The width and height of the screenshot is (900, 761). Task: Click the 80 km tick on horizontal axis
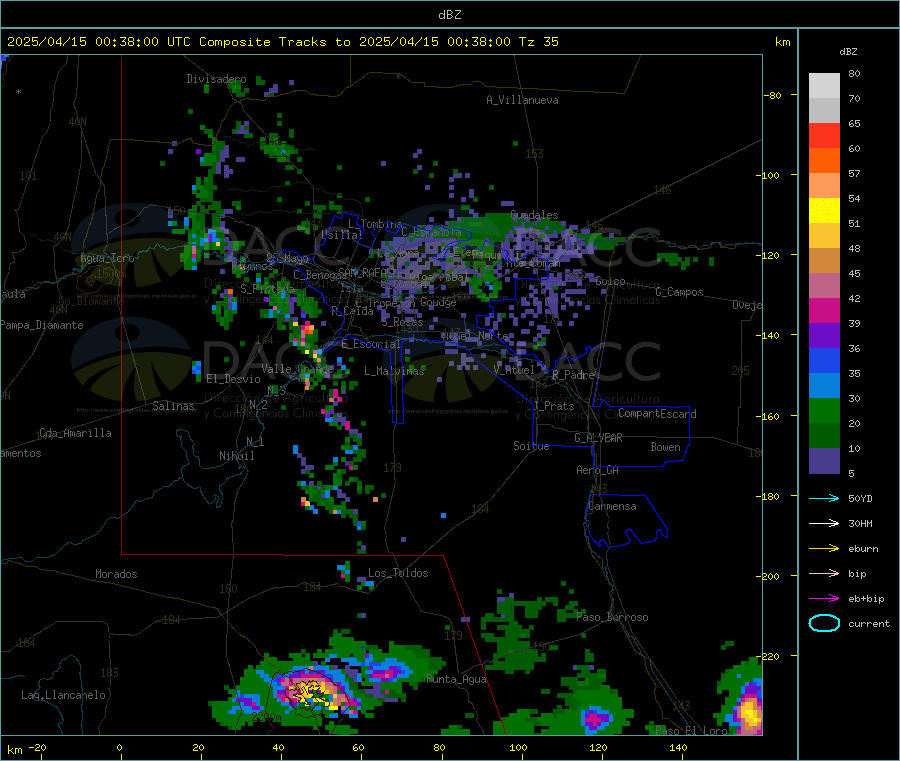(x=439, y=747)
